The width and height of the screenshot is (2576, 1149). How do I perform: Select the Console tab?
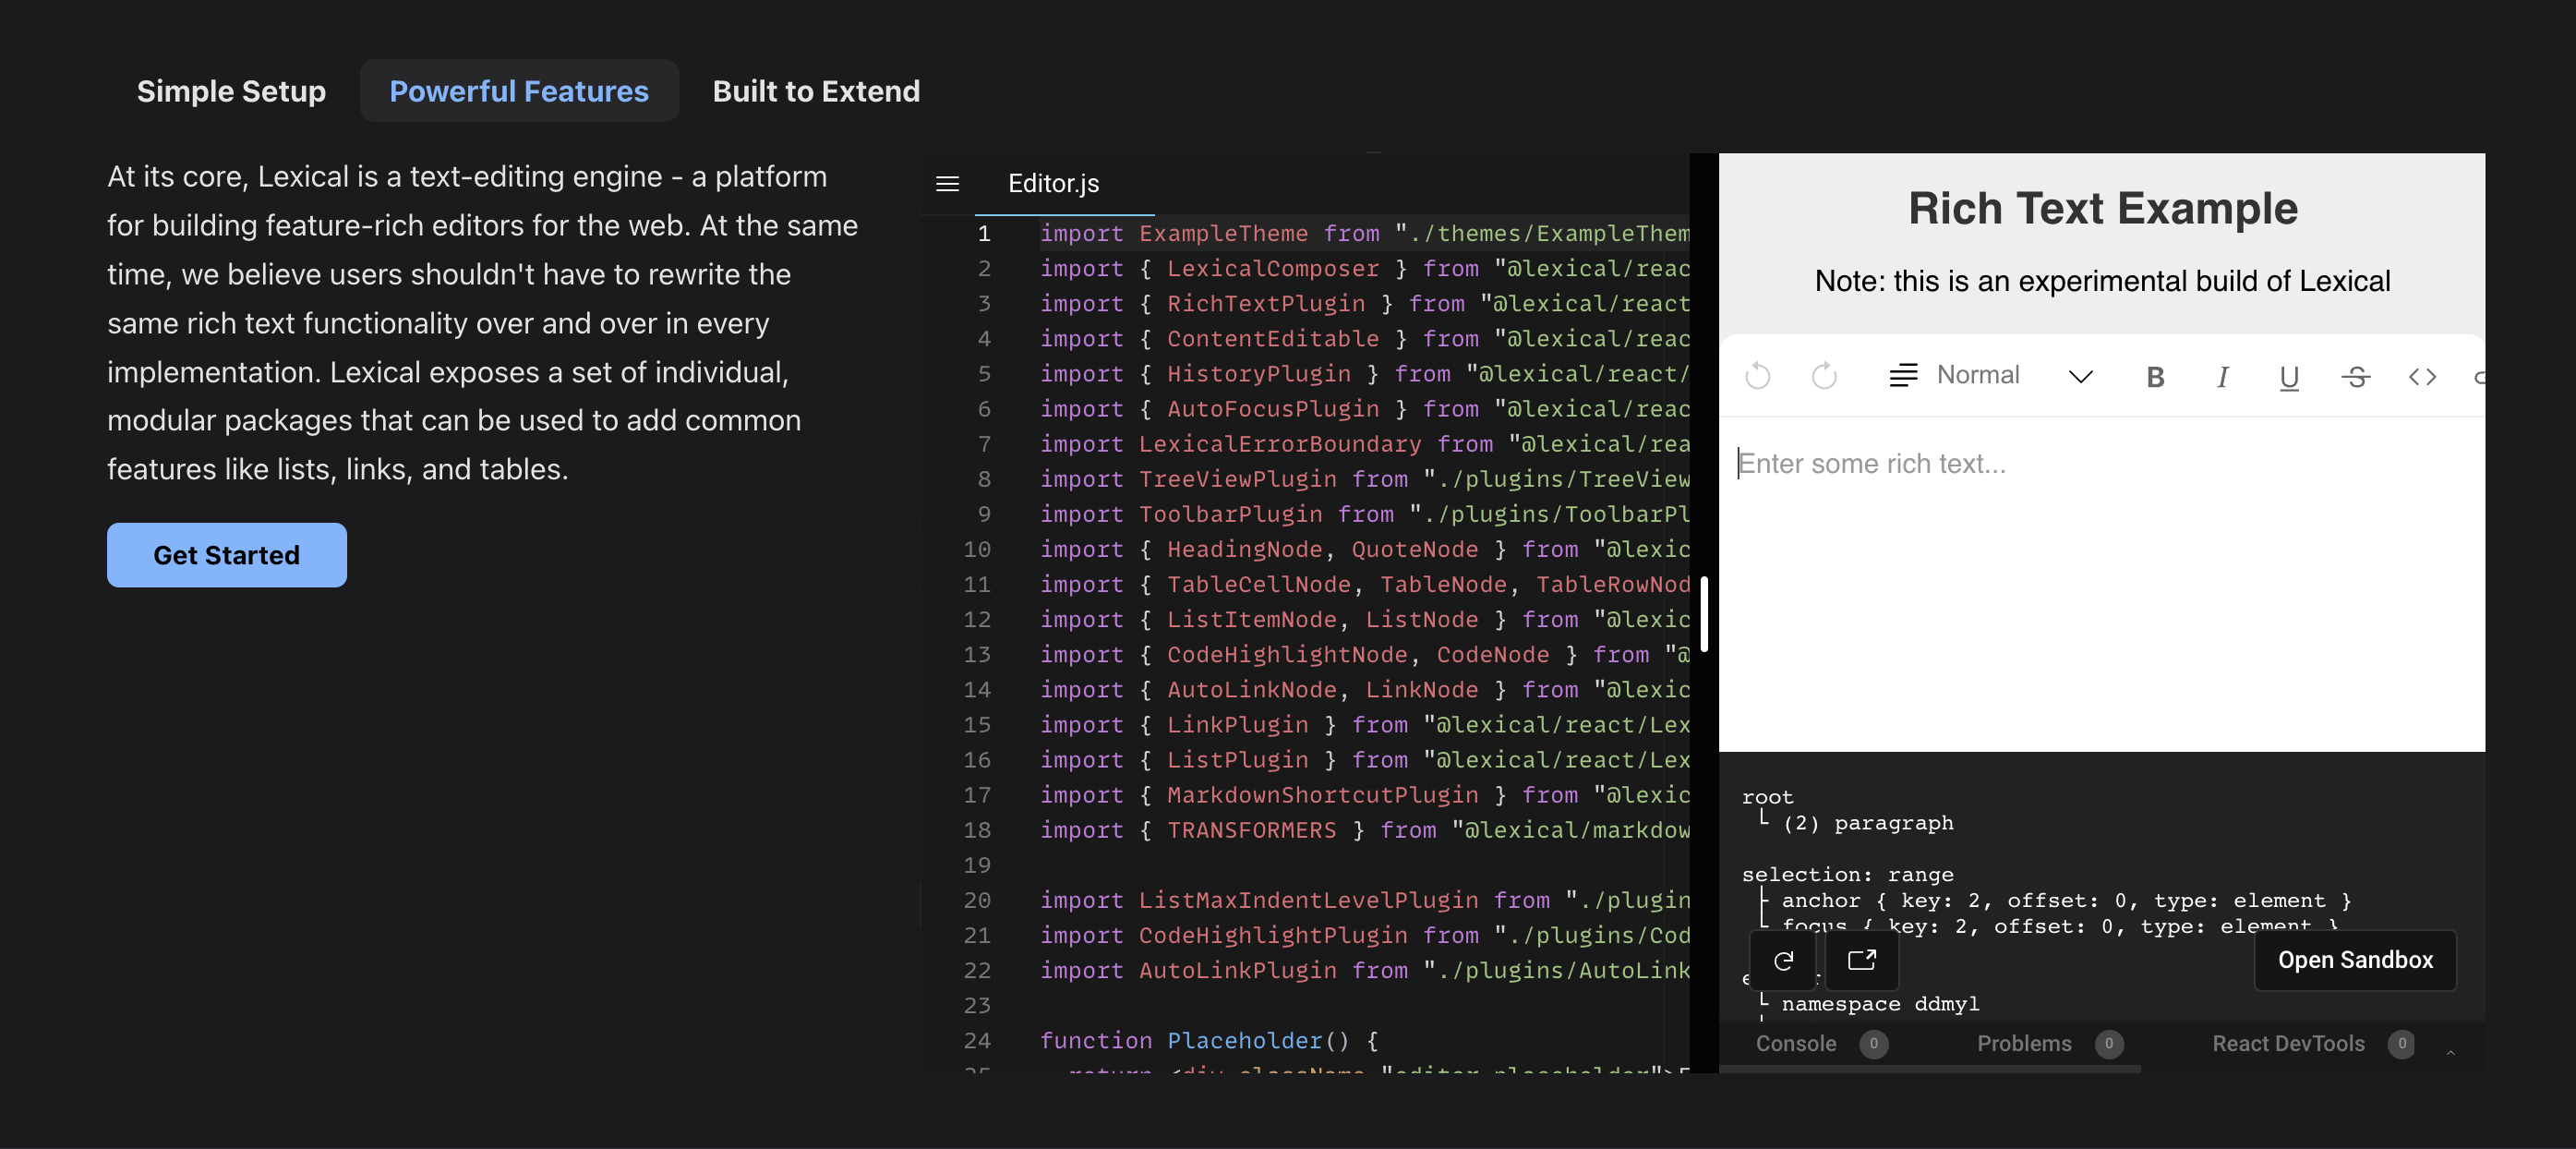click(1796, 1043)
